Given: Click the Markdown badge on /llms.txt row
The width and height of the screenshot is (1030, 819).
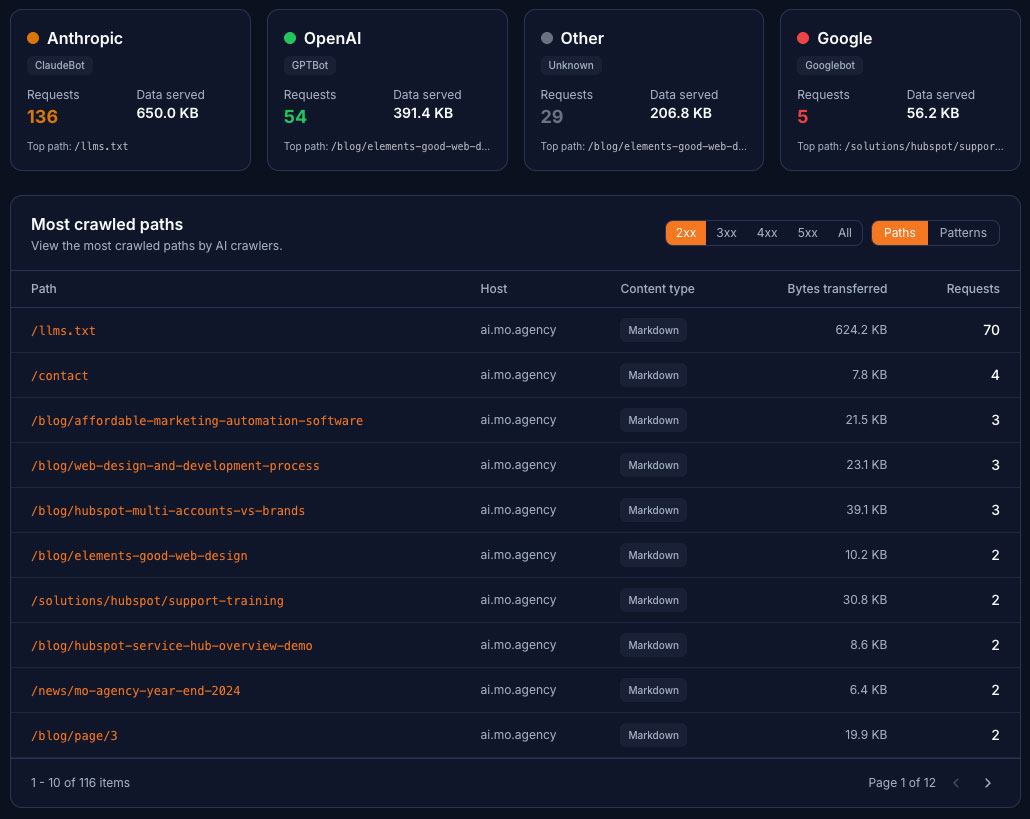Looking at the screenshot, I should (653, 330).
